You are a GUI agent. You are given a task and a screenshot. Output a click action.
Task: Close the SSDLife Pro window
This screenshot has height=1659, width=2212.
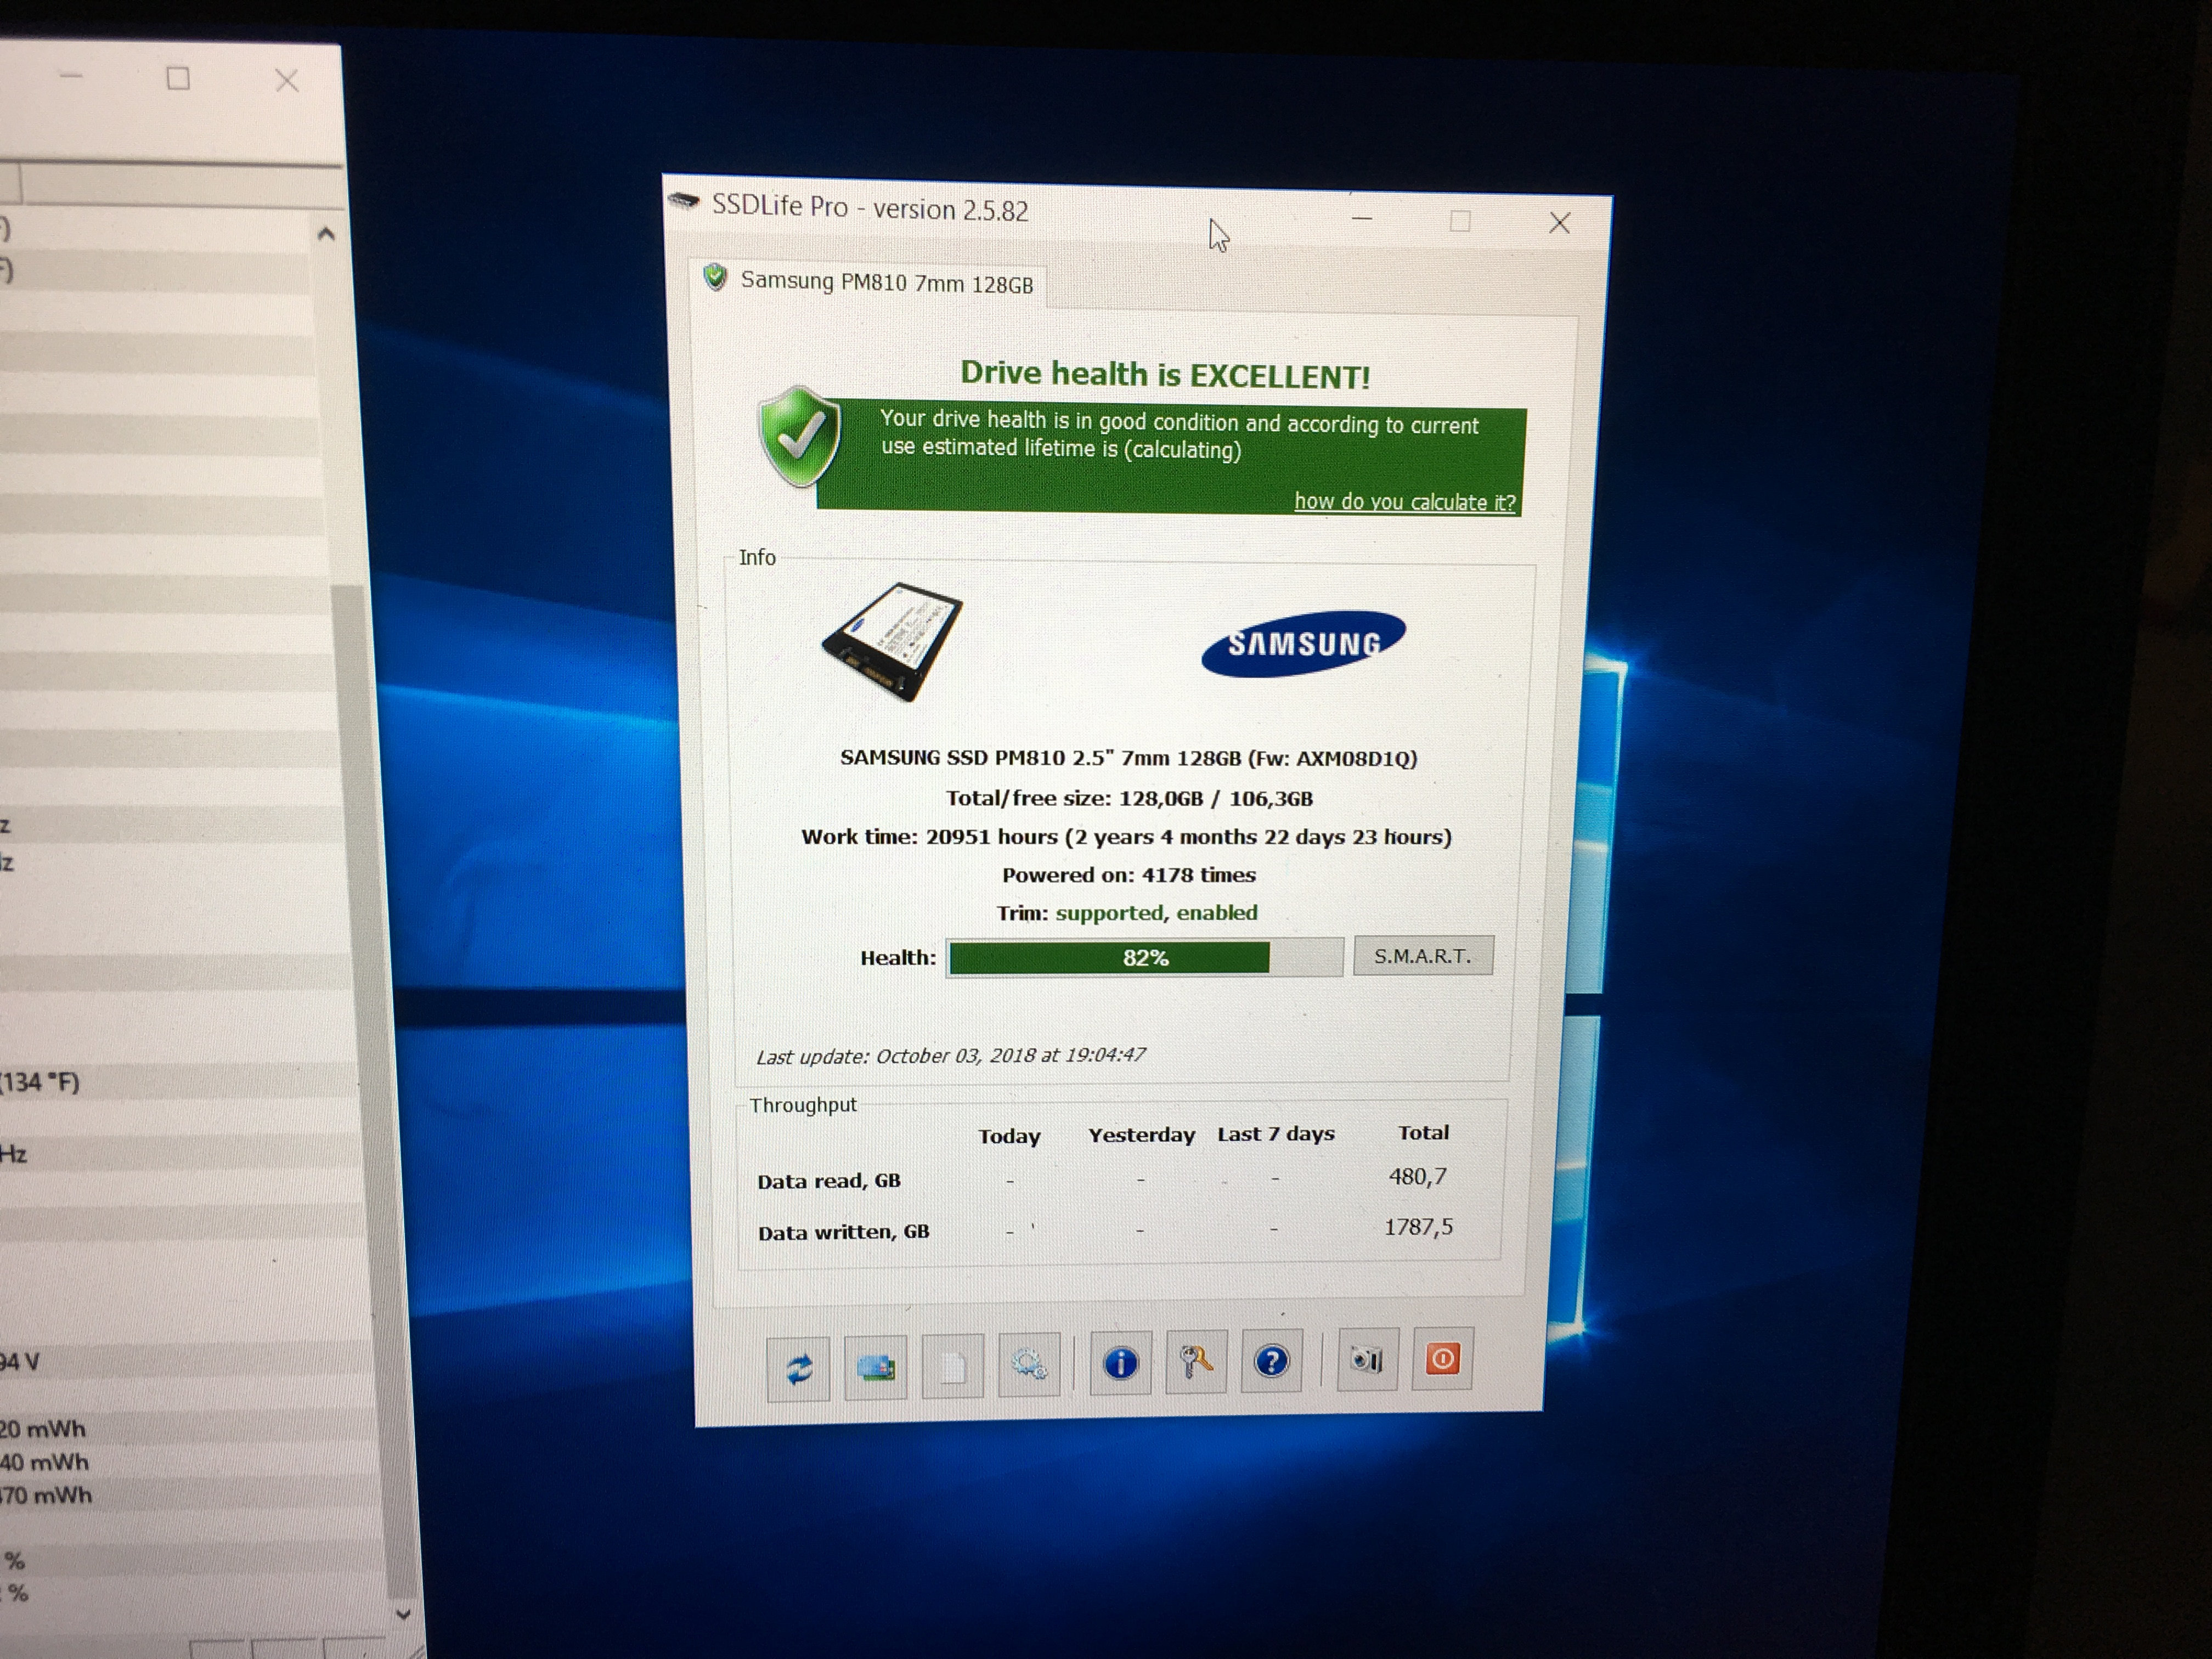coord(1559,223)
